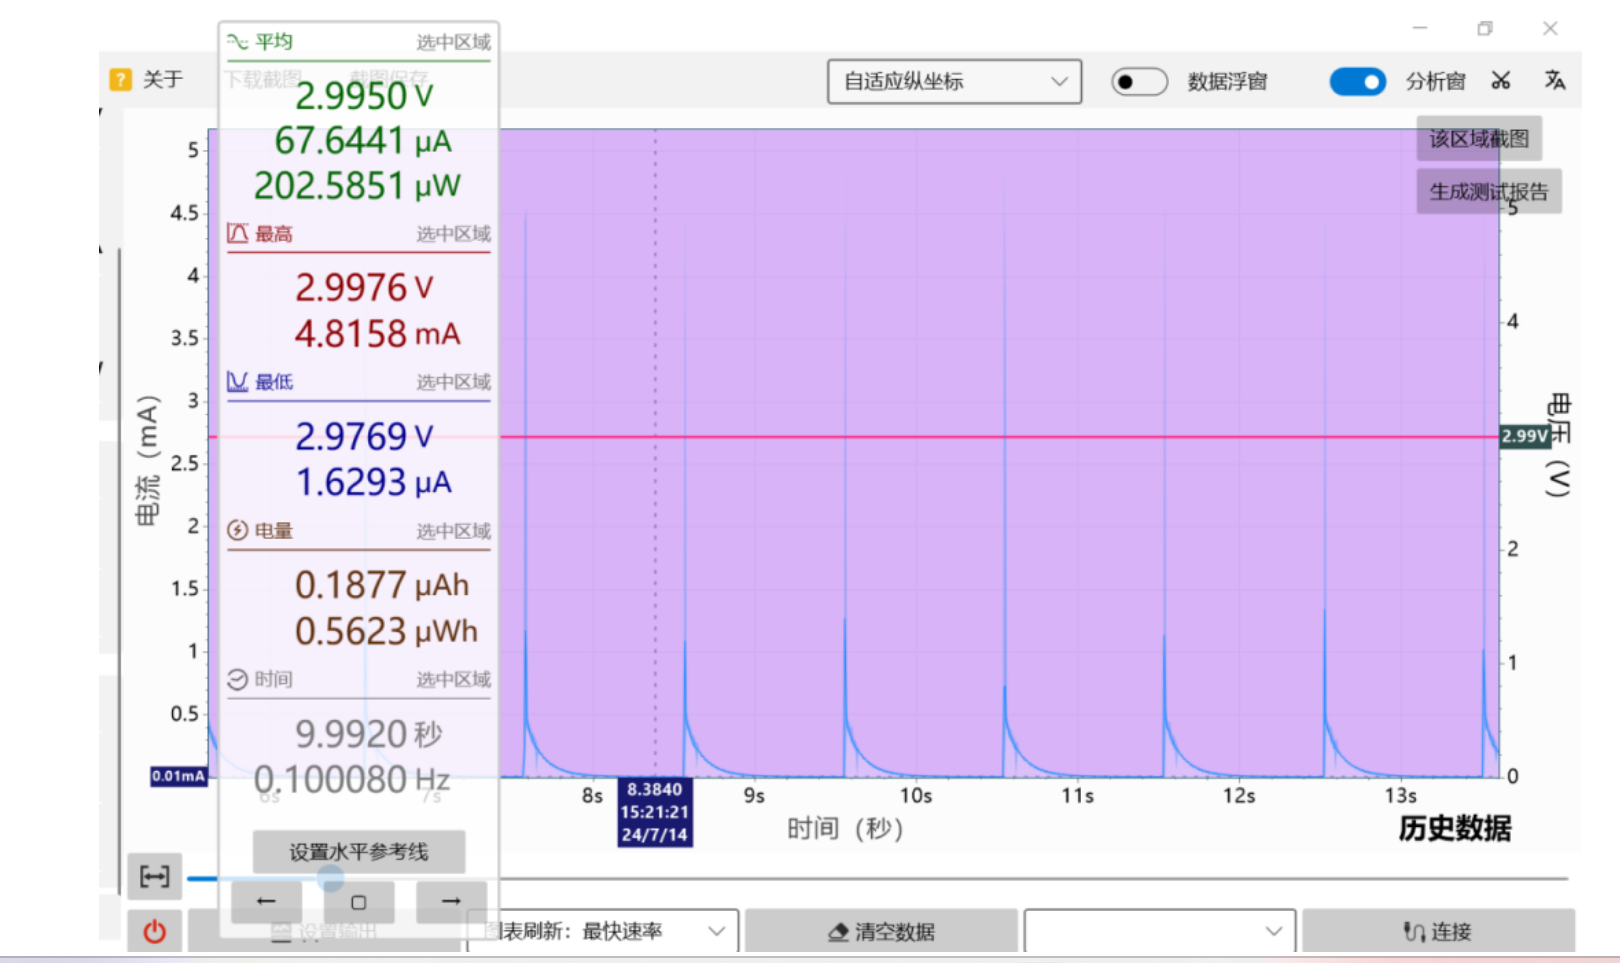This screenshot has width=1620, height=963.
Task: Open the 关于 help icon
Action: click(x=121, y=80)
